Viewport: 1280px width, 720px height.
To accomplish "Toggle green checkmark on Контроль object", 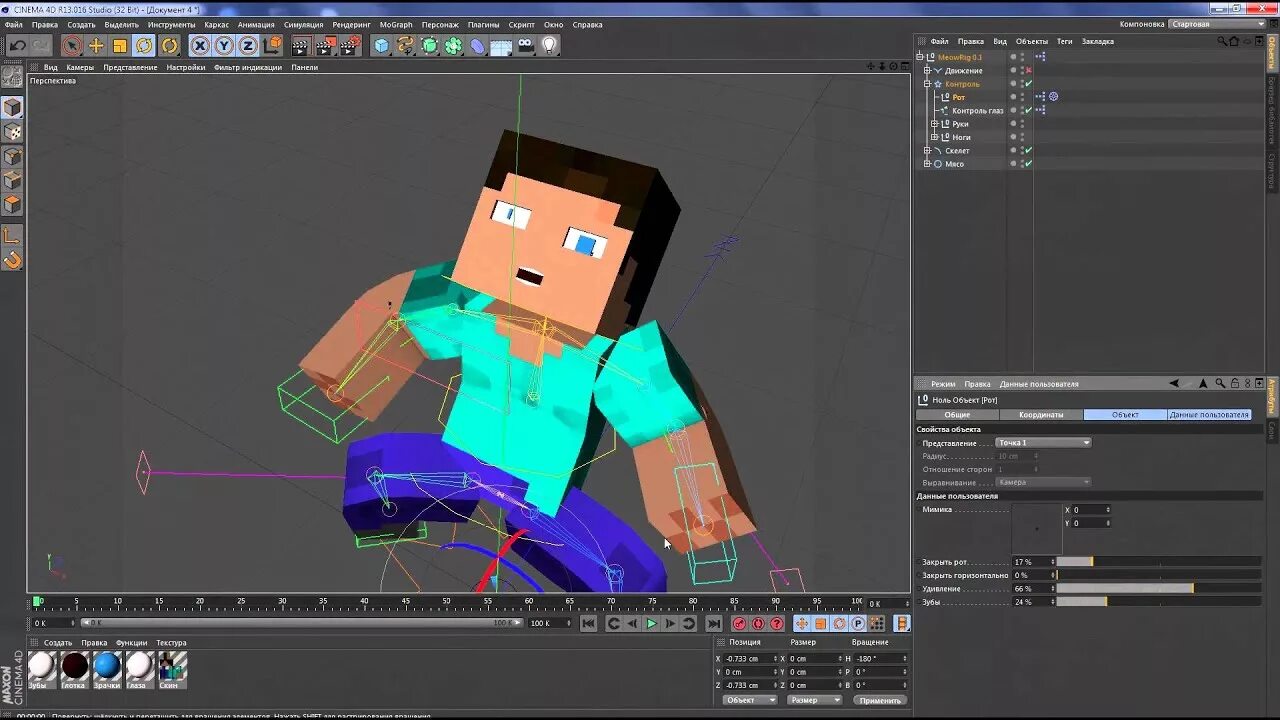I will [1028, 84].
